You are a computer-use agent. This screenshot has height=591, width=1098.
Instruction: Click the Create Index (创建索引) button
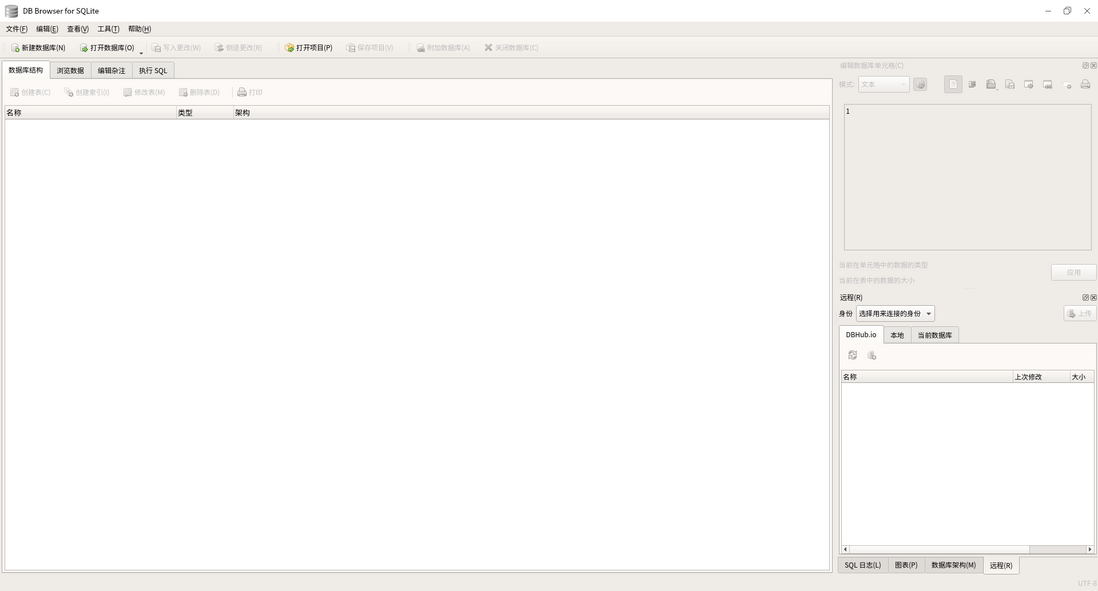coord(87,92)
